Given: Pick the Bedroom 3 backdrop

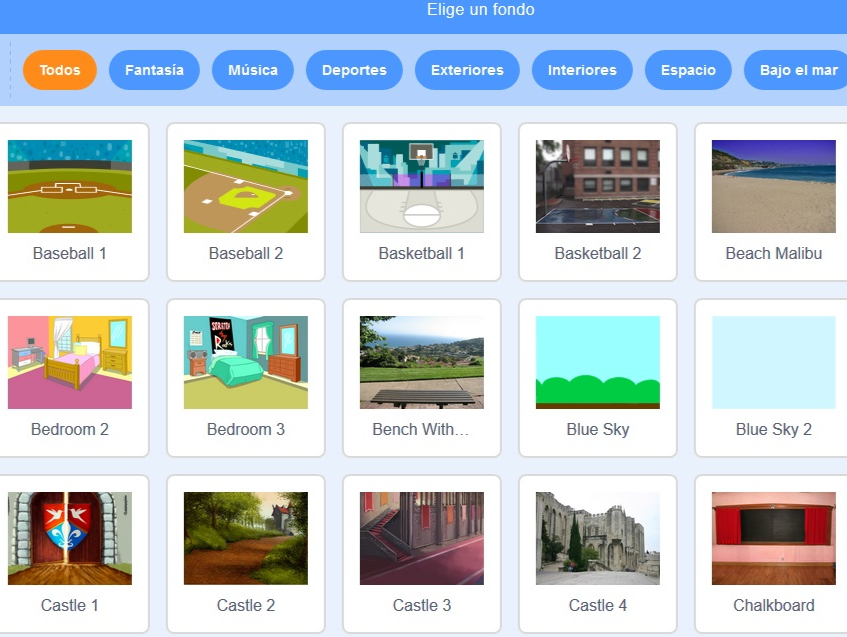Looking at the screenshot, I should click(246, 377).
